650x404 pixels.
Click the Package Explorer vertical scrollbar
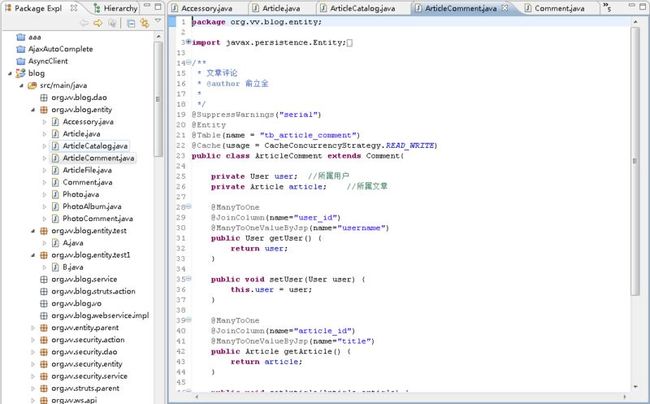[x=158, y=99]
